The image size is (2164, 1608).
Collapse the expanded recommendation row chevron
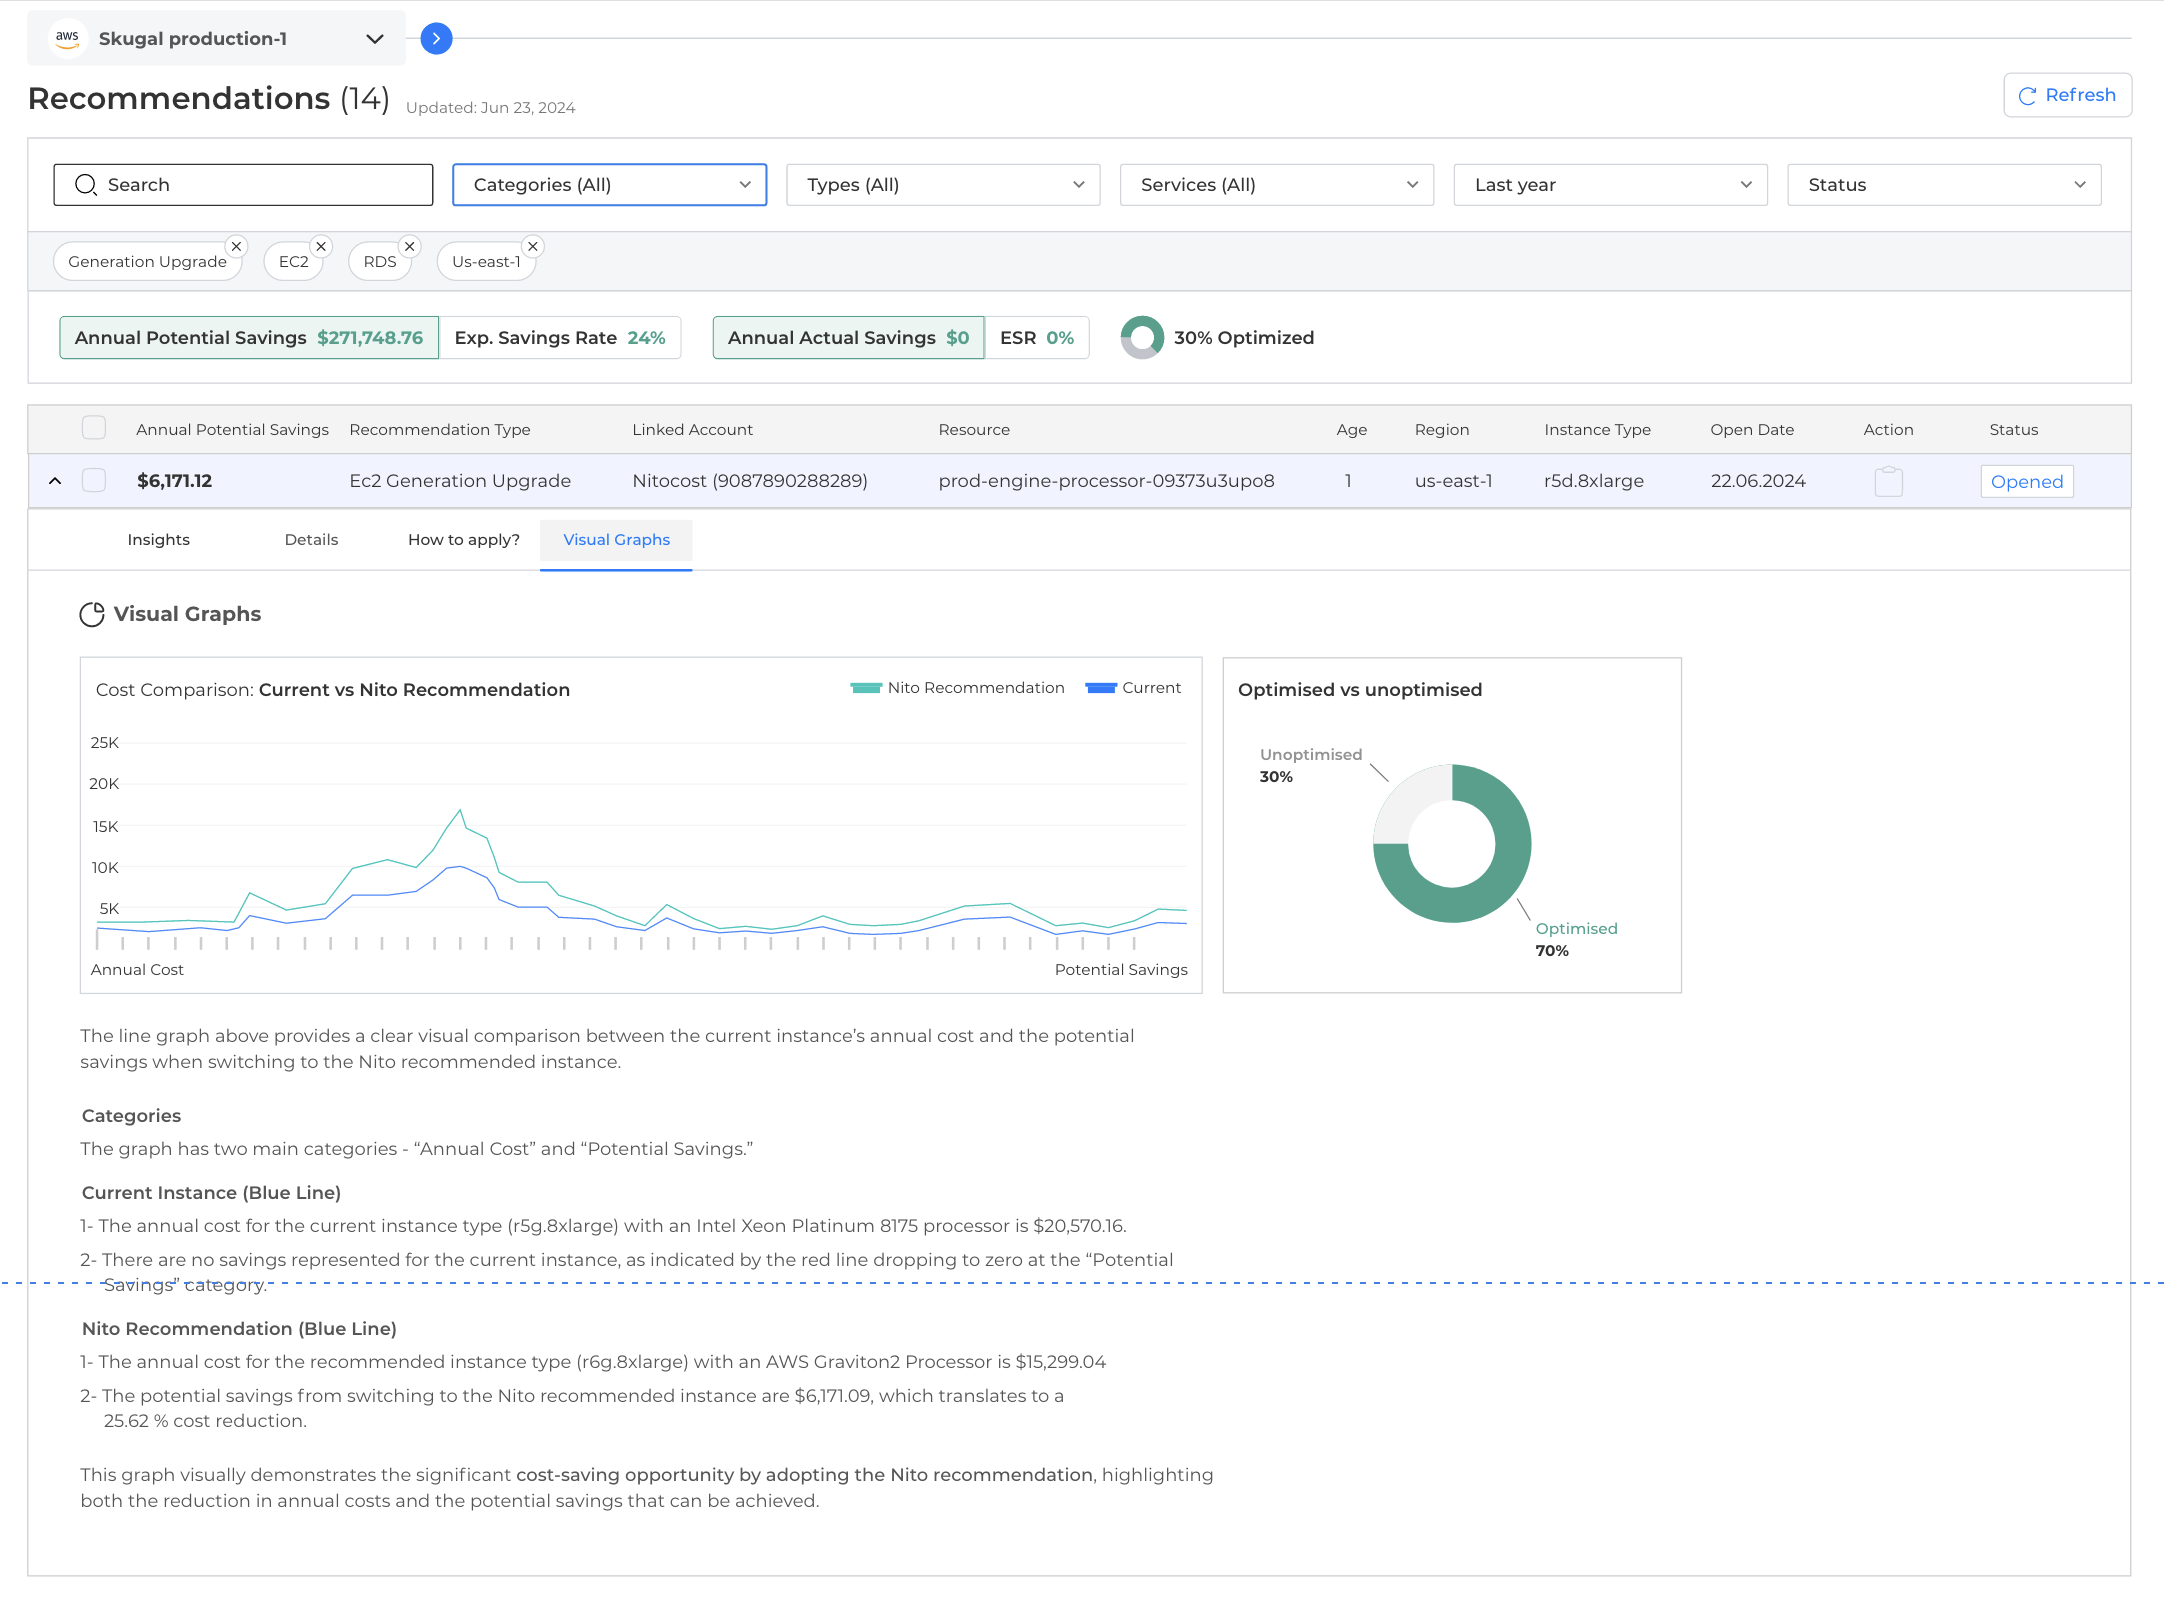[x=55, y=481]
